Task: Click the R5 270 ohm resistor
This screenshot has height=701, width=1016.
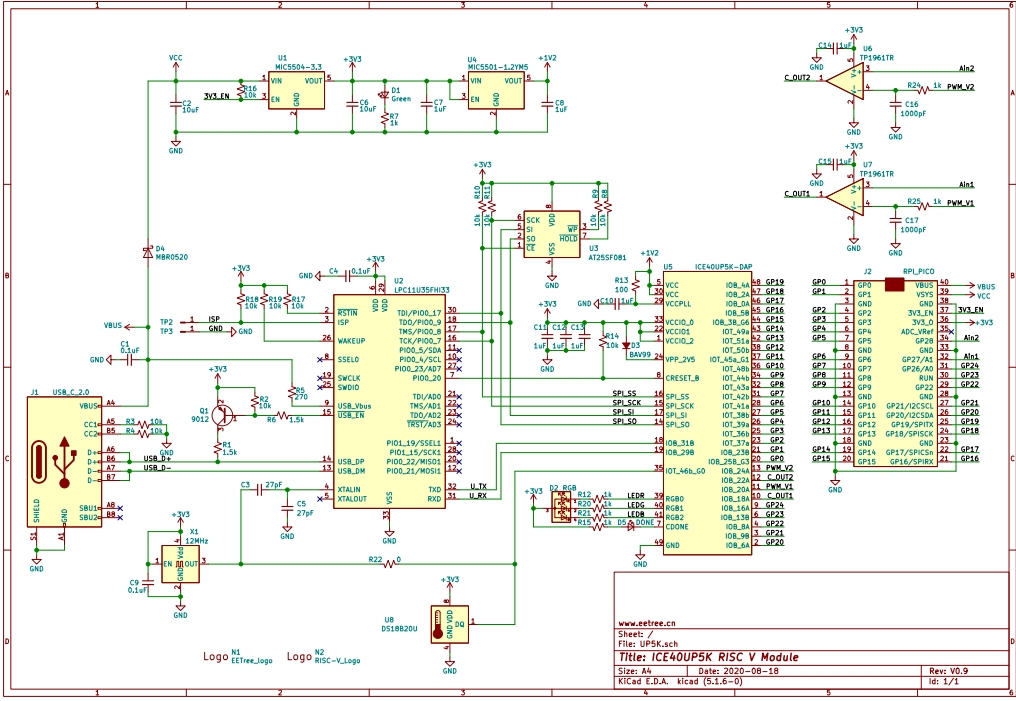Action: coord(292,393)
